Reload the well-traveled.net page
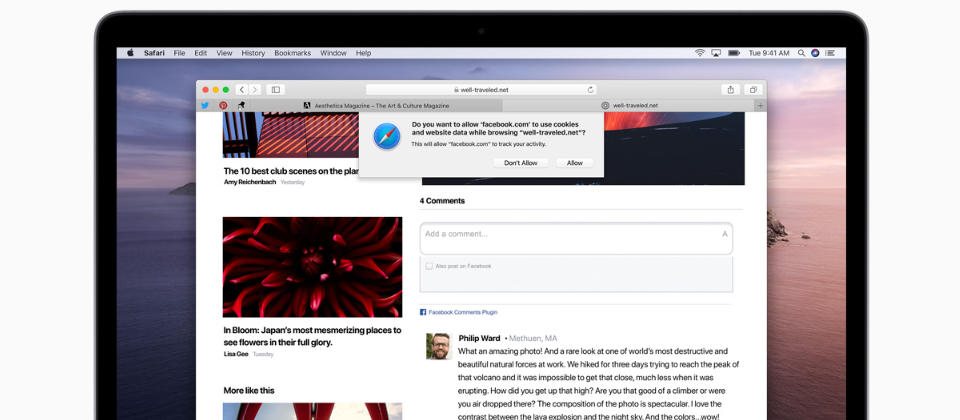The image size is (960, 420). point(590,90)
